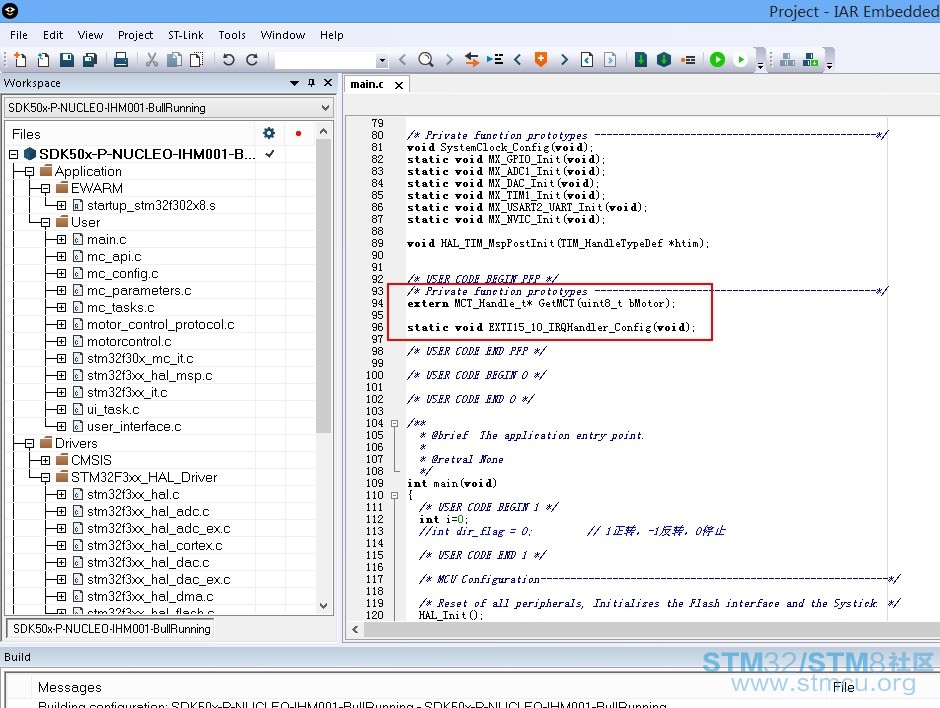
Task: Click the Open file toolbar icon
Action: 43,59
